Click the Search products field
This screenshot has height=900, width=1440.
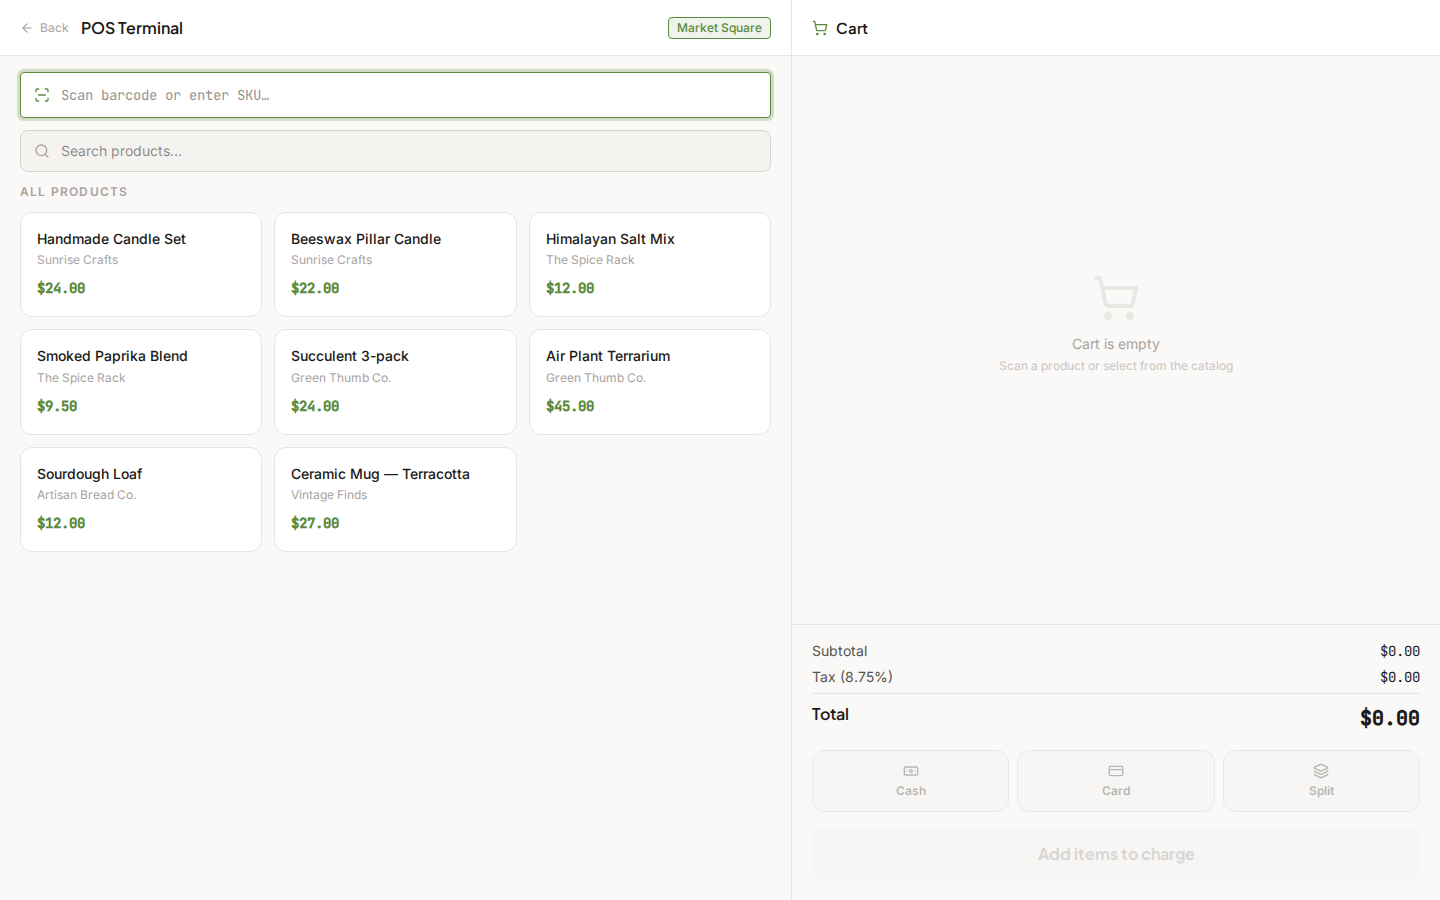[x=395, y=151]
